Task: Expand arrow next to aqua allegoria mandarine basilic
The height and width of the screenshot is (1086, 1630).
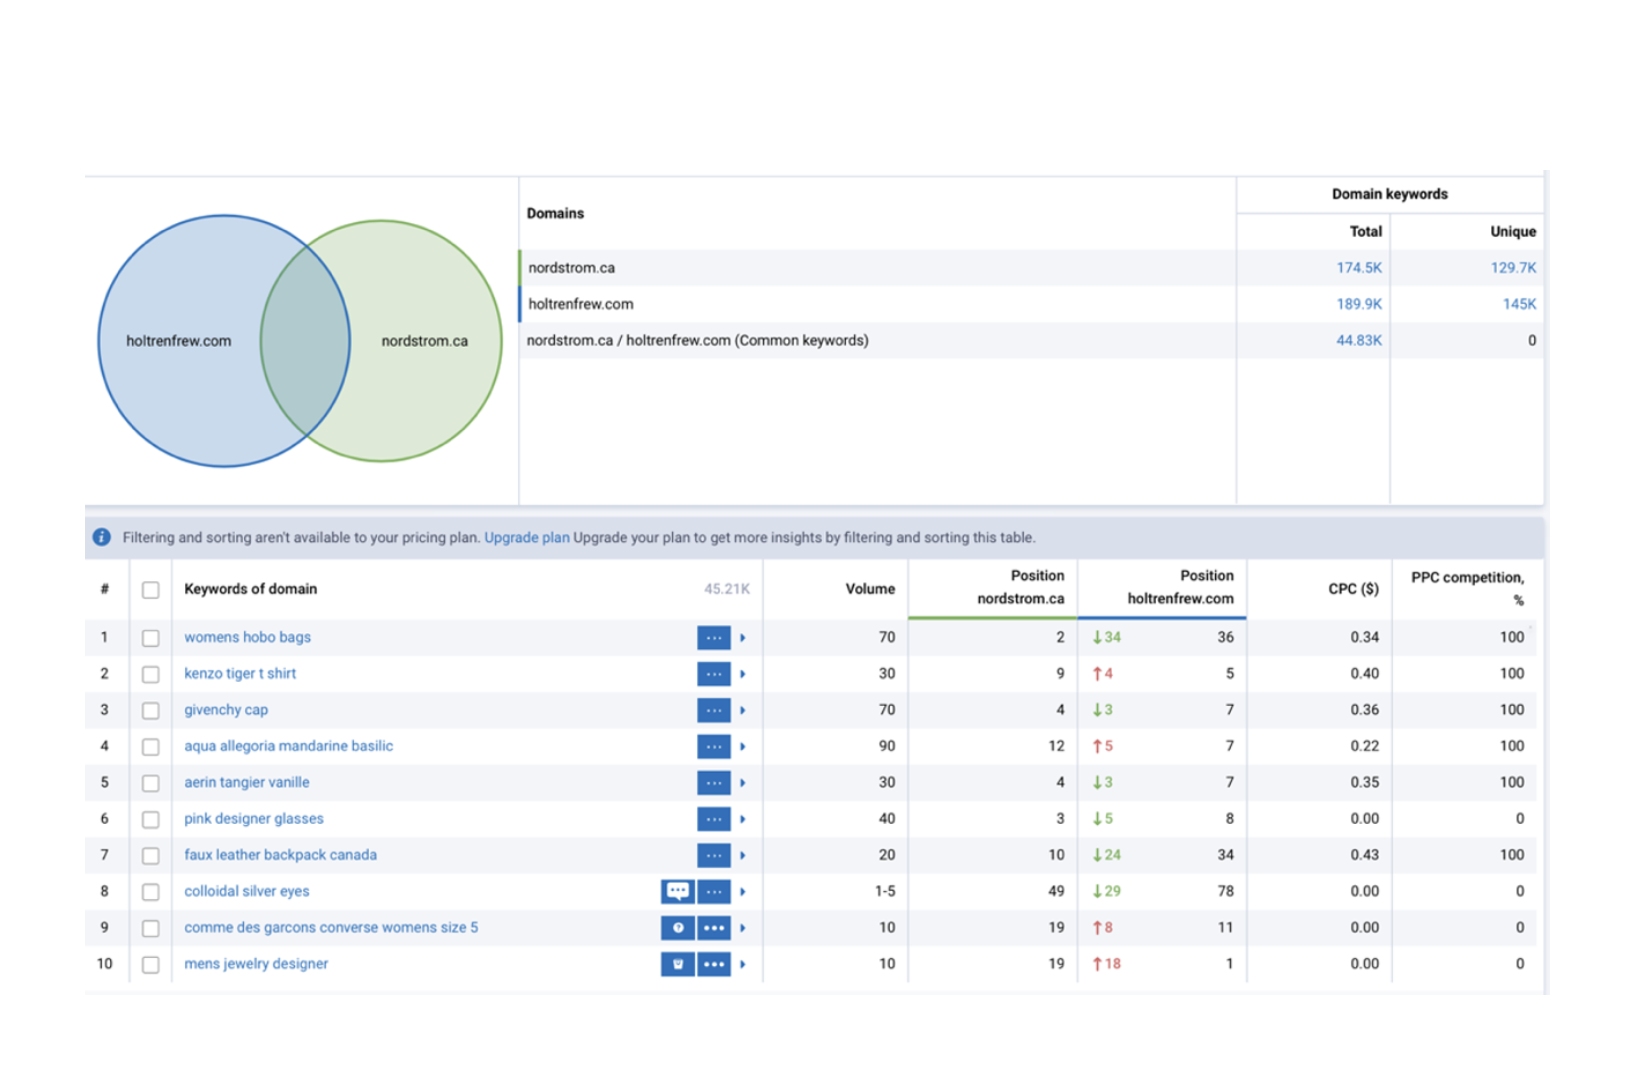Action: (x=743, y=746)
